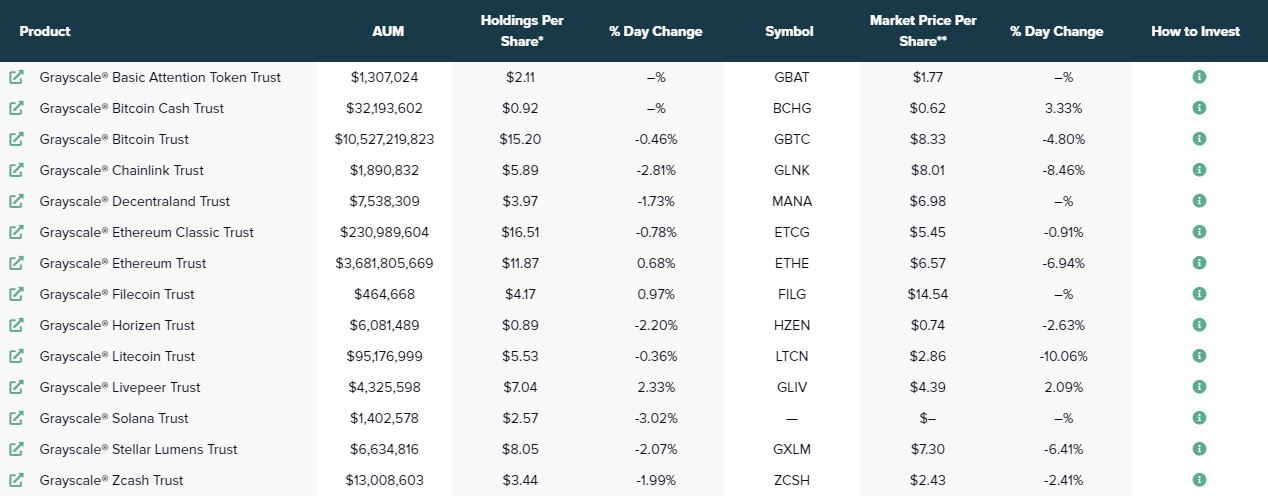Click info icon in Basic Attention Token row

[1199, 77]
